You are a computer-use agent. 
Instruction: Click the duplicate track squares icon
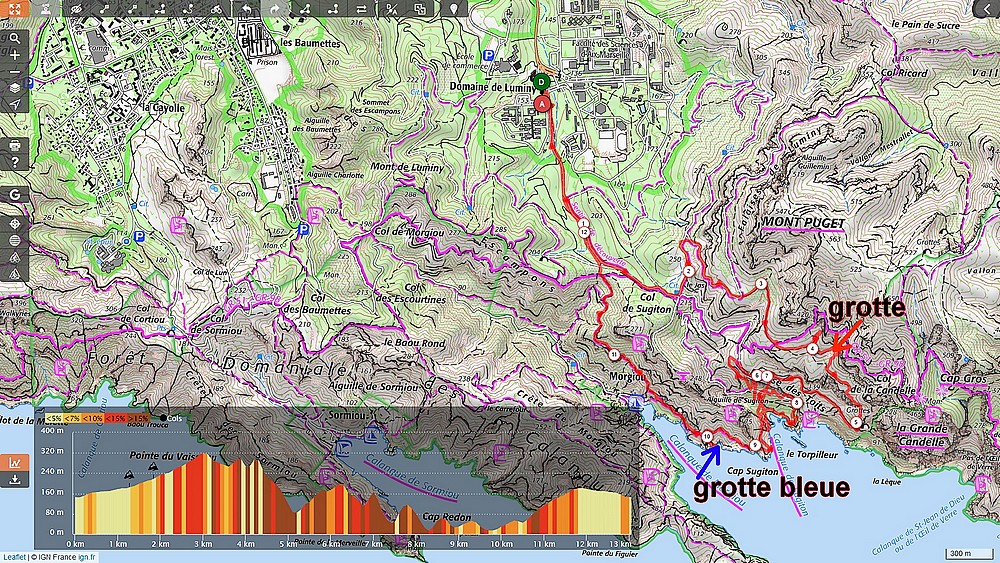click(420, 8)
